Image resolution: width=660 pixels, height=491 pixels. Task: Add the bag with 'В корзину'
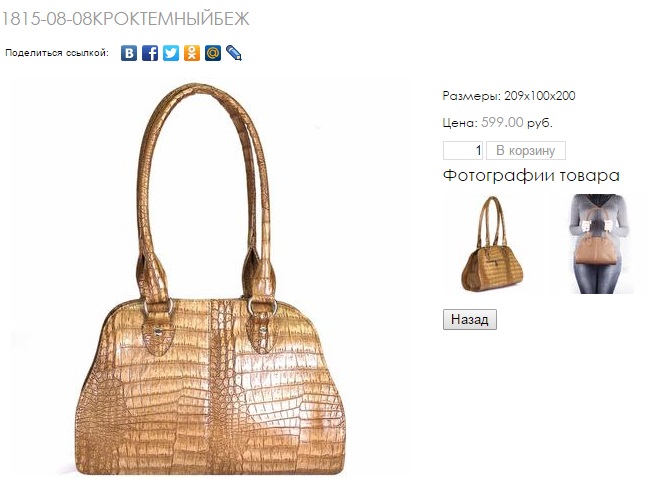tap(526, 150)
